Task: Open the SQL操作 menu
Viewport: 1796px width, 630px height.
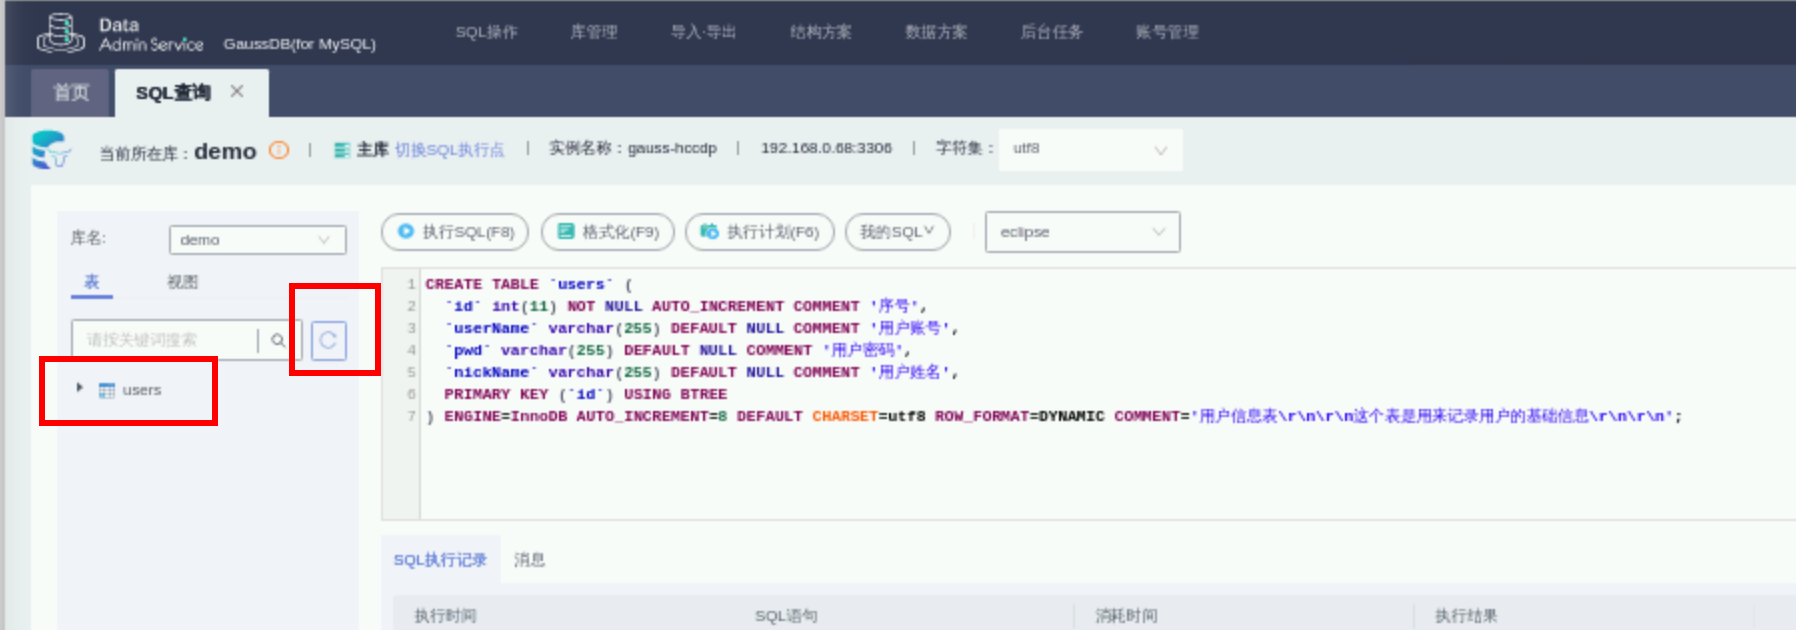Action: click(487, 32)
